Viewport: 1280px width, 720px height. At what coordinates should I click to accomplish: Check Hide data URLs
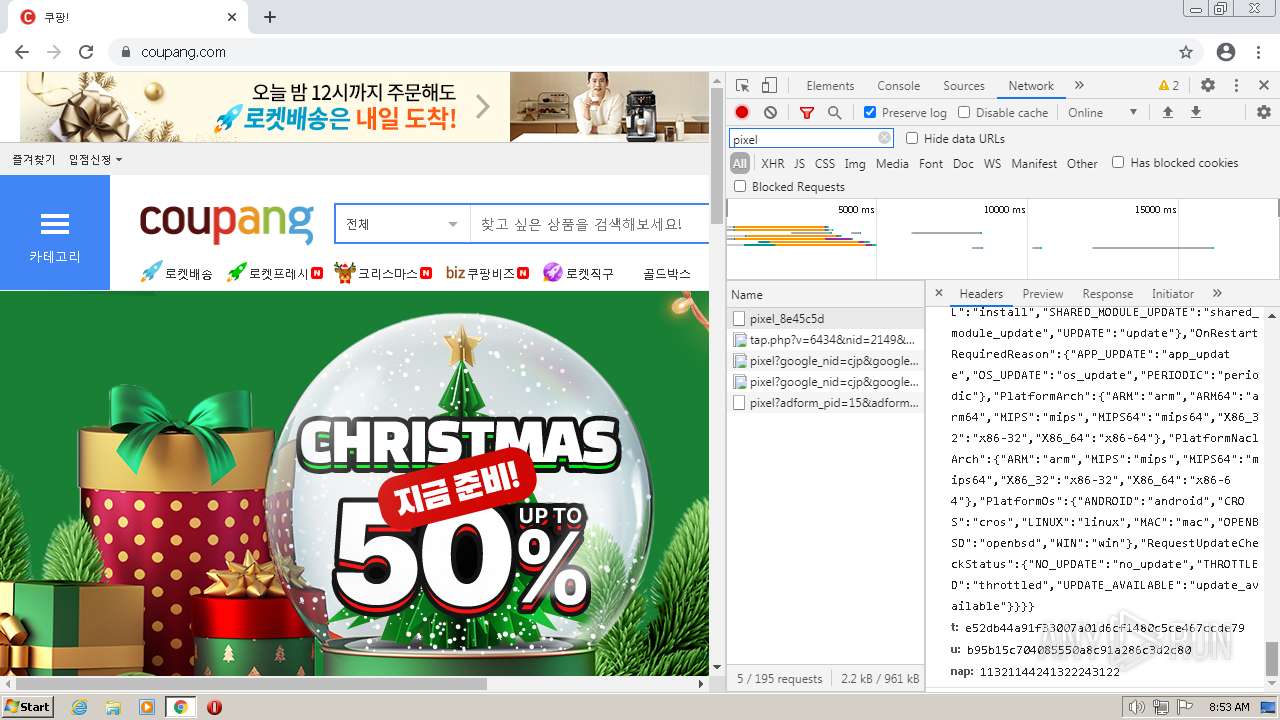point(912,139)
